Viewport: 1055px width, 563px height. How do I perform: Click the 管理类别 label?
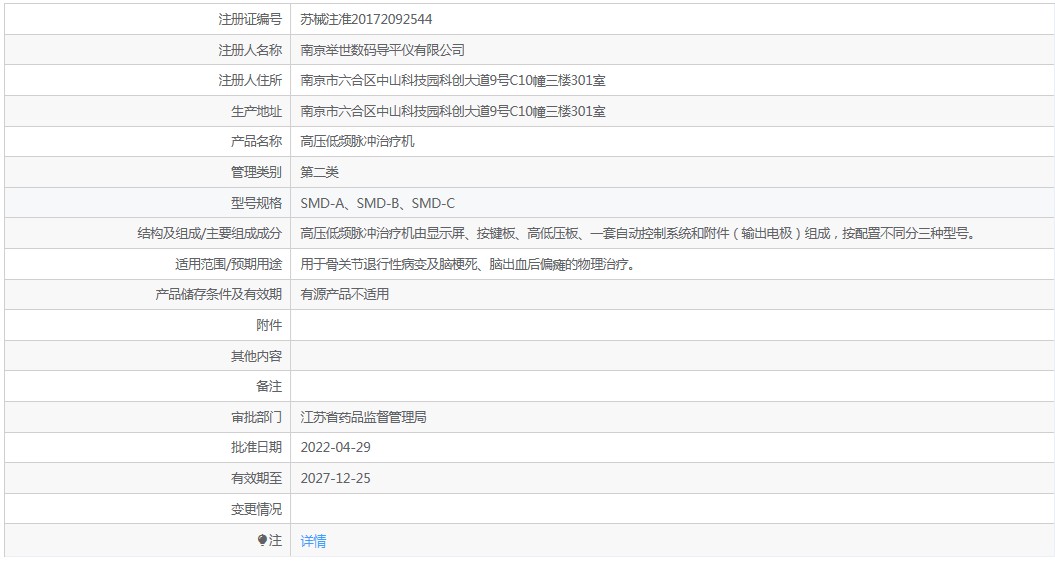256,172
